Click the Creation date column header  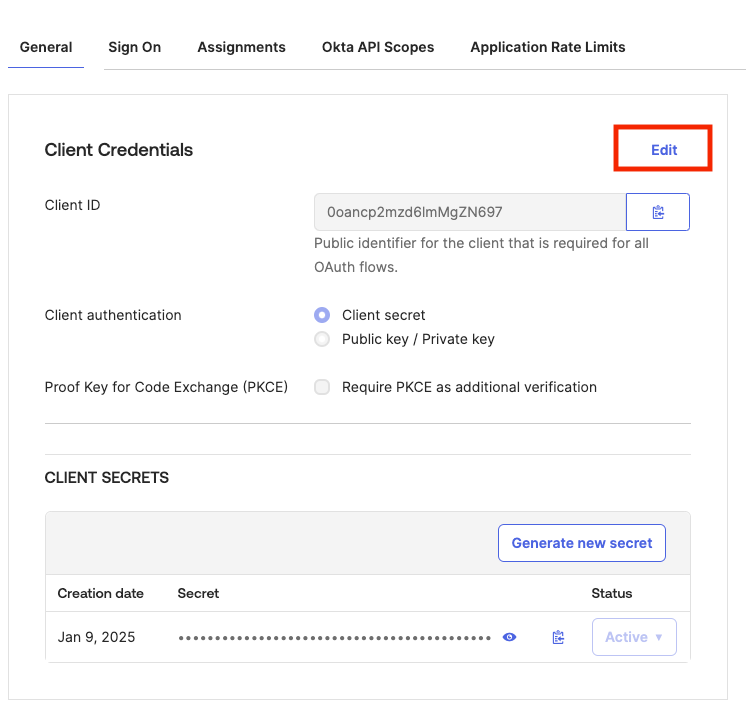pos(100,593)
